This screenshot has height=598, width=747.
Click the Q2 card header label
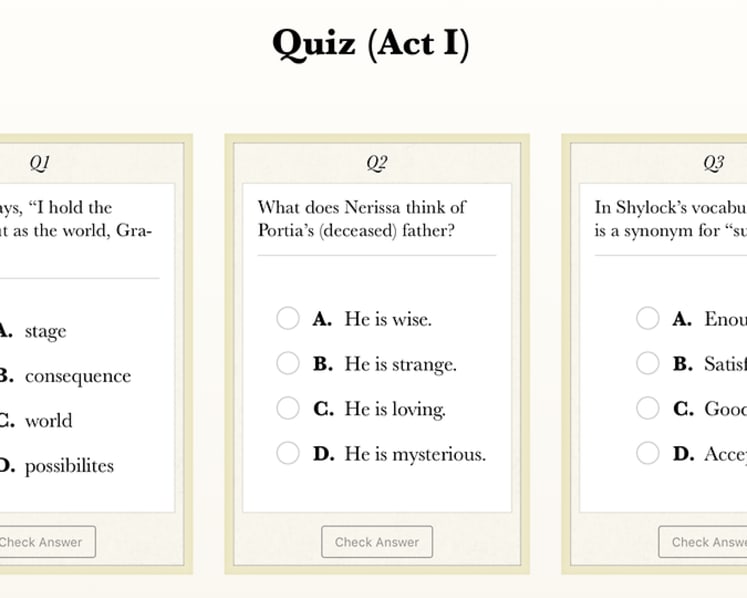377,163
